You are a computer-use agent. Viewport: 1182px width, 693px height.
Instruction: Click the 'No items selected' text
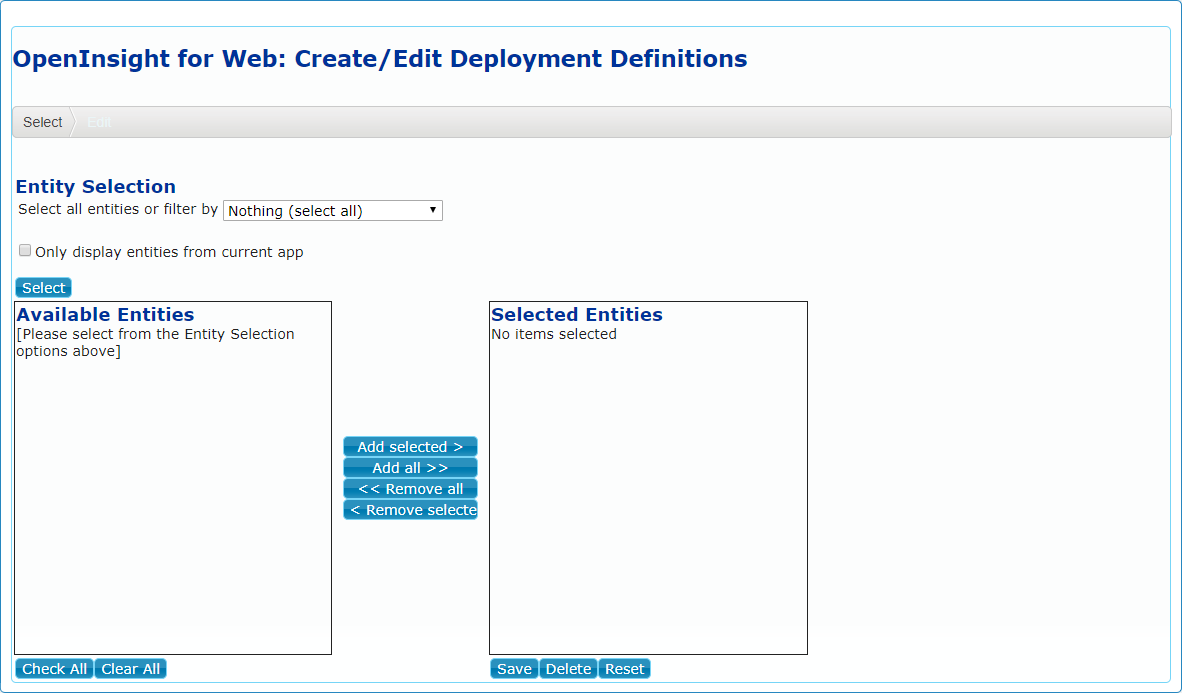pos(554,334)
